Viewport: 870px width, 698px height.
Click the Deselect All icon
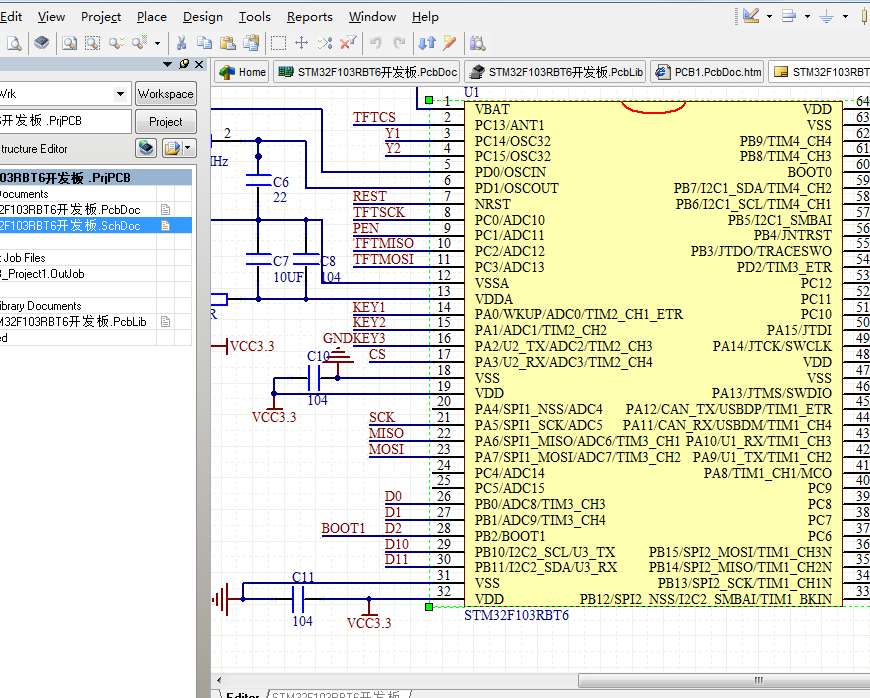[x=325, y=43]
